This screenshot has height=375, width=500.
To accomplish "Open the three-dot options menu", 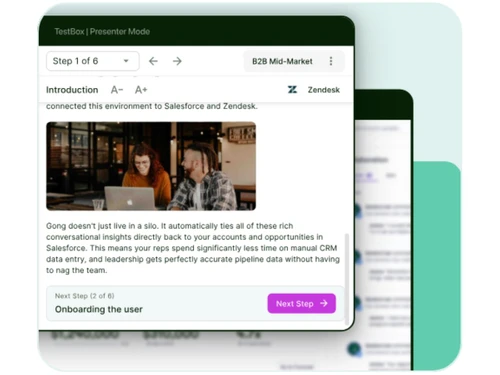I will tap(331, 61).
